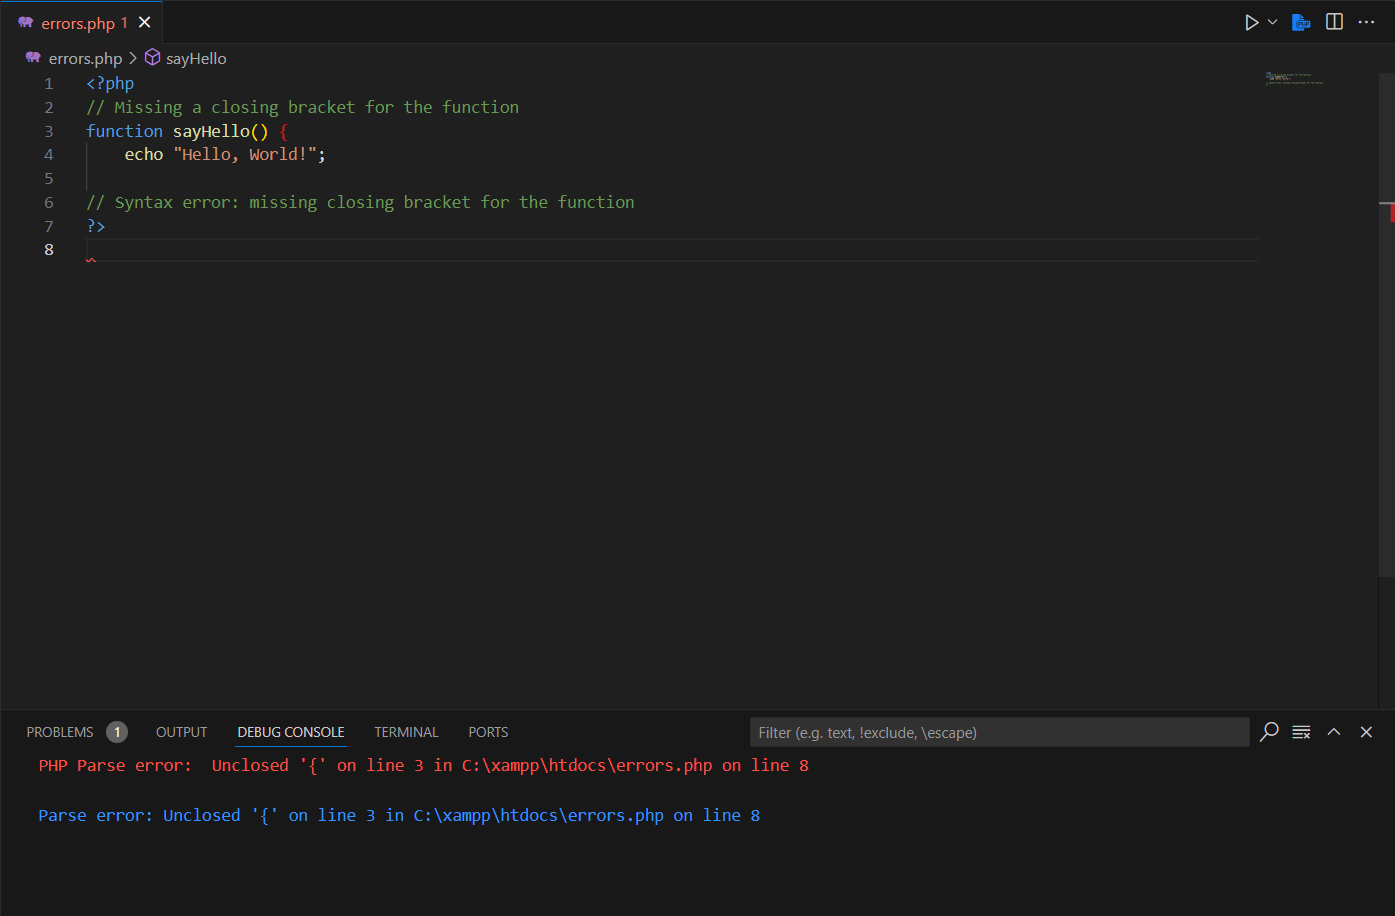Image resolution: width=1395 pixels, height=916 pixels.
Task: Open the More Actions ellipsis menu
Action: (x=1366, y=22)
